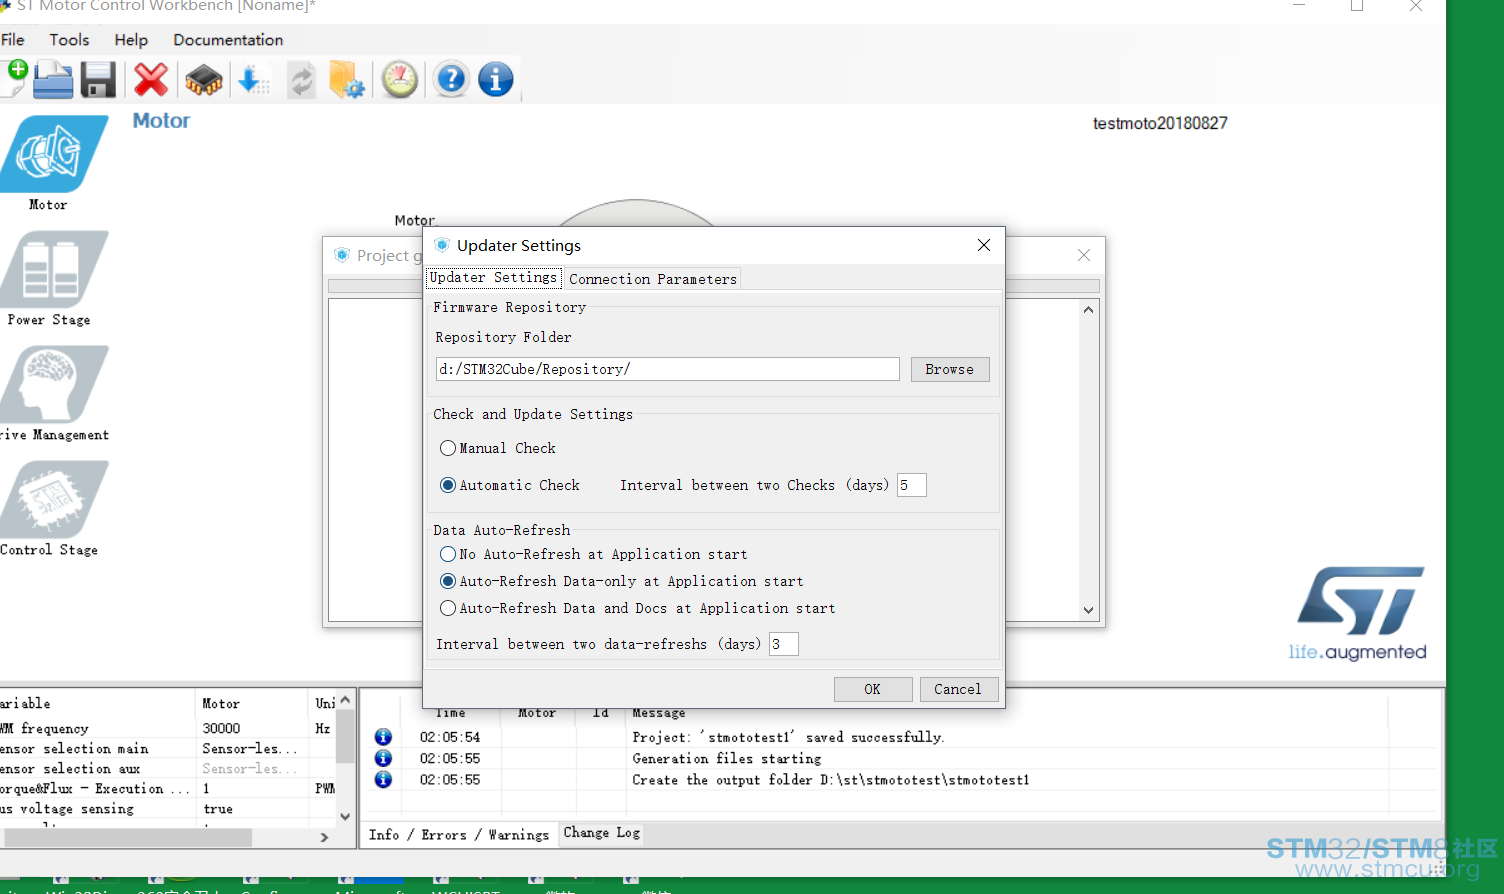Select the 'Create the output folder' log message
Screen dimensions: 1504x894
pos(831,780)
